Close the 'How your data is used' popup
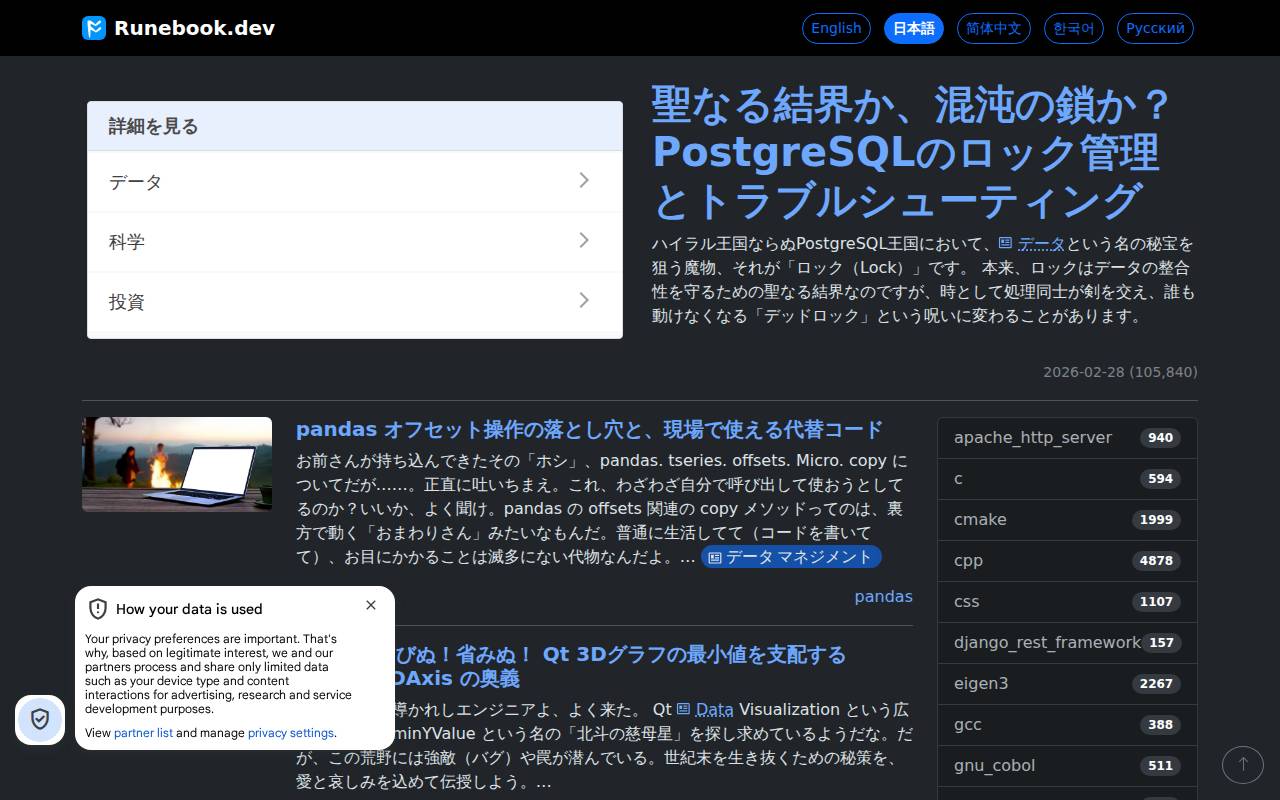The height and width of the screenshot is (800, 1280). (x=371, y=605)
